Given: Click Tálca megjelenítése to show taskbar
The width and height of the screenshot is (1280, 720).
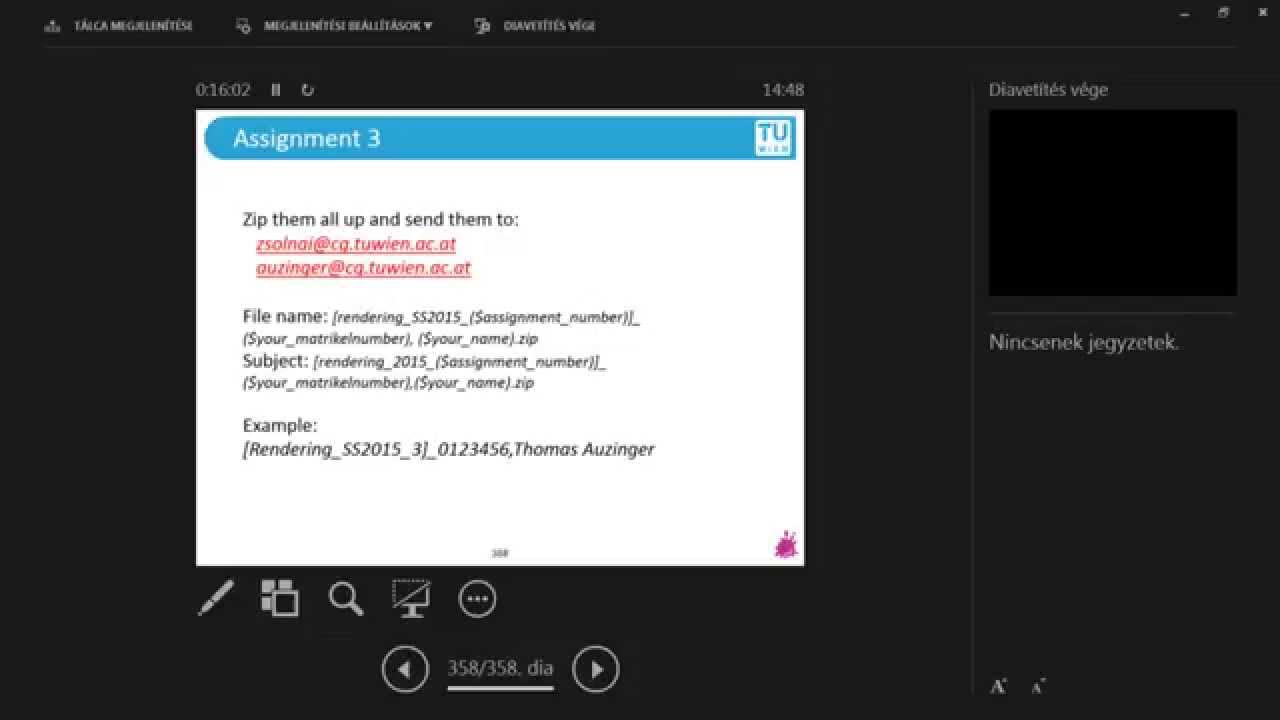Looking at the screenshot, I should [120, 26].
